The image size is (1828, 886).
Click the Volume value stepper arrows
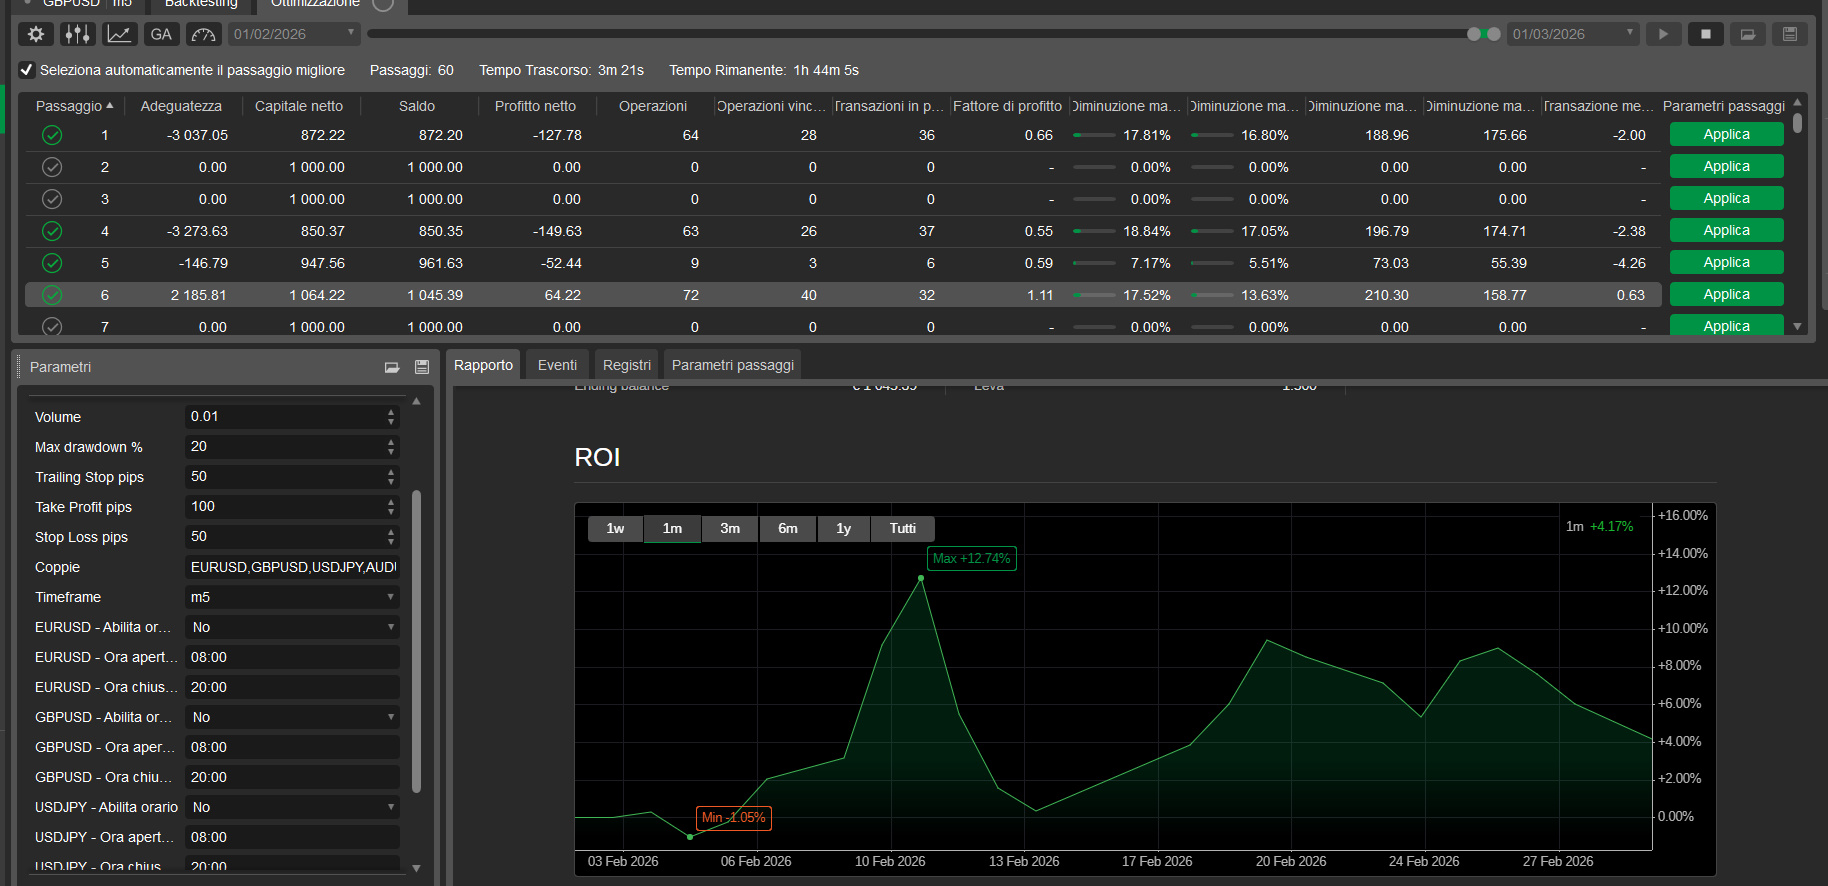(391, 417)
